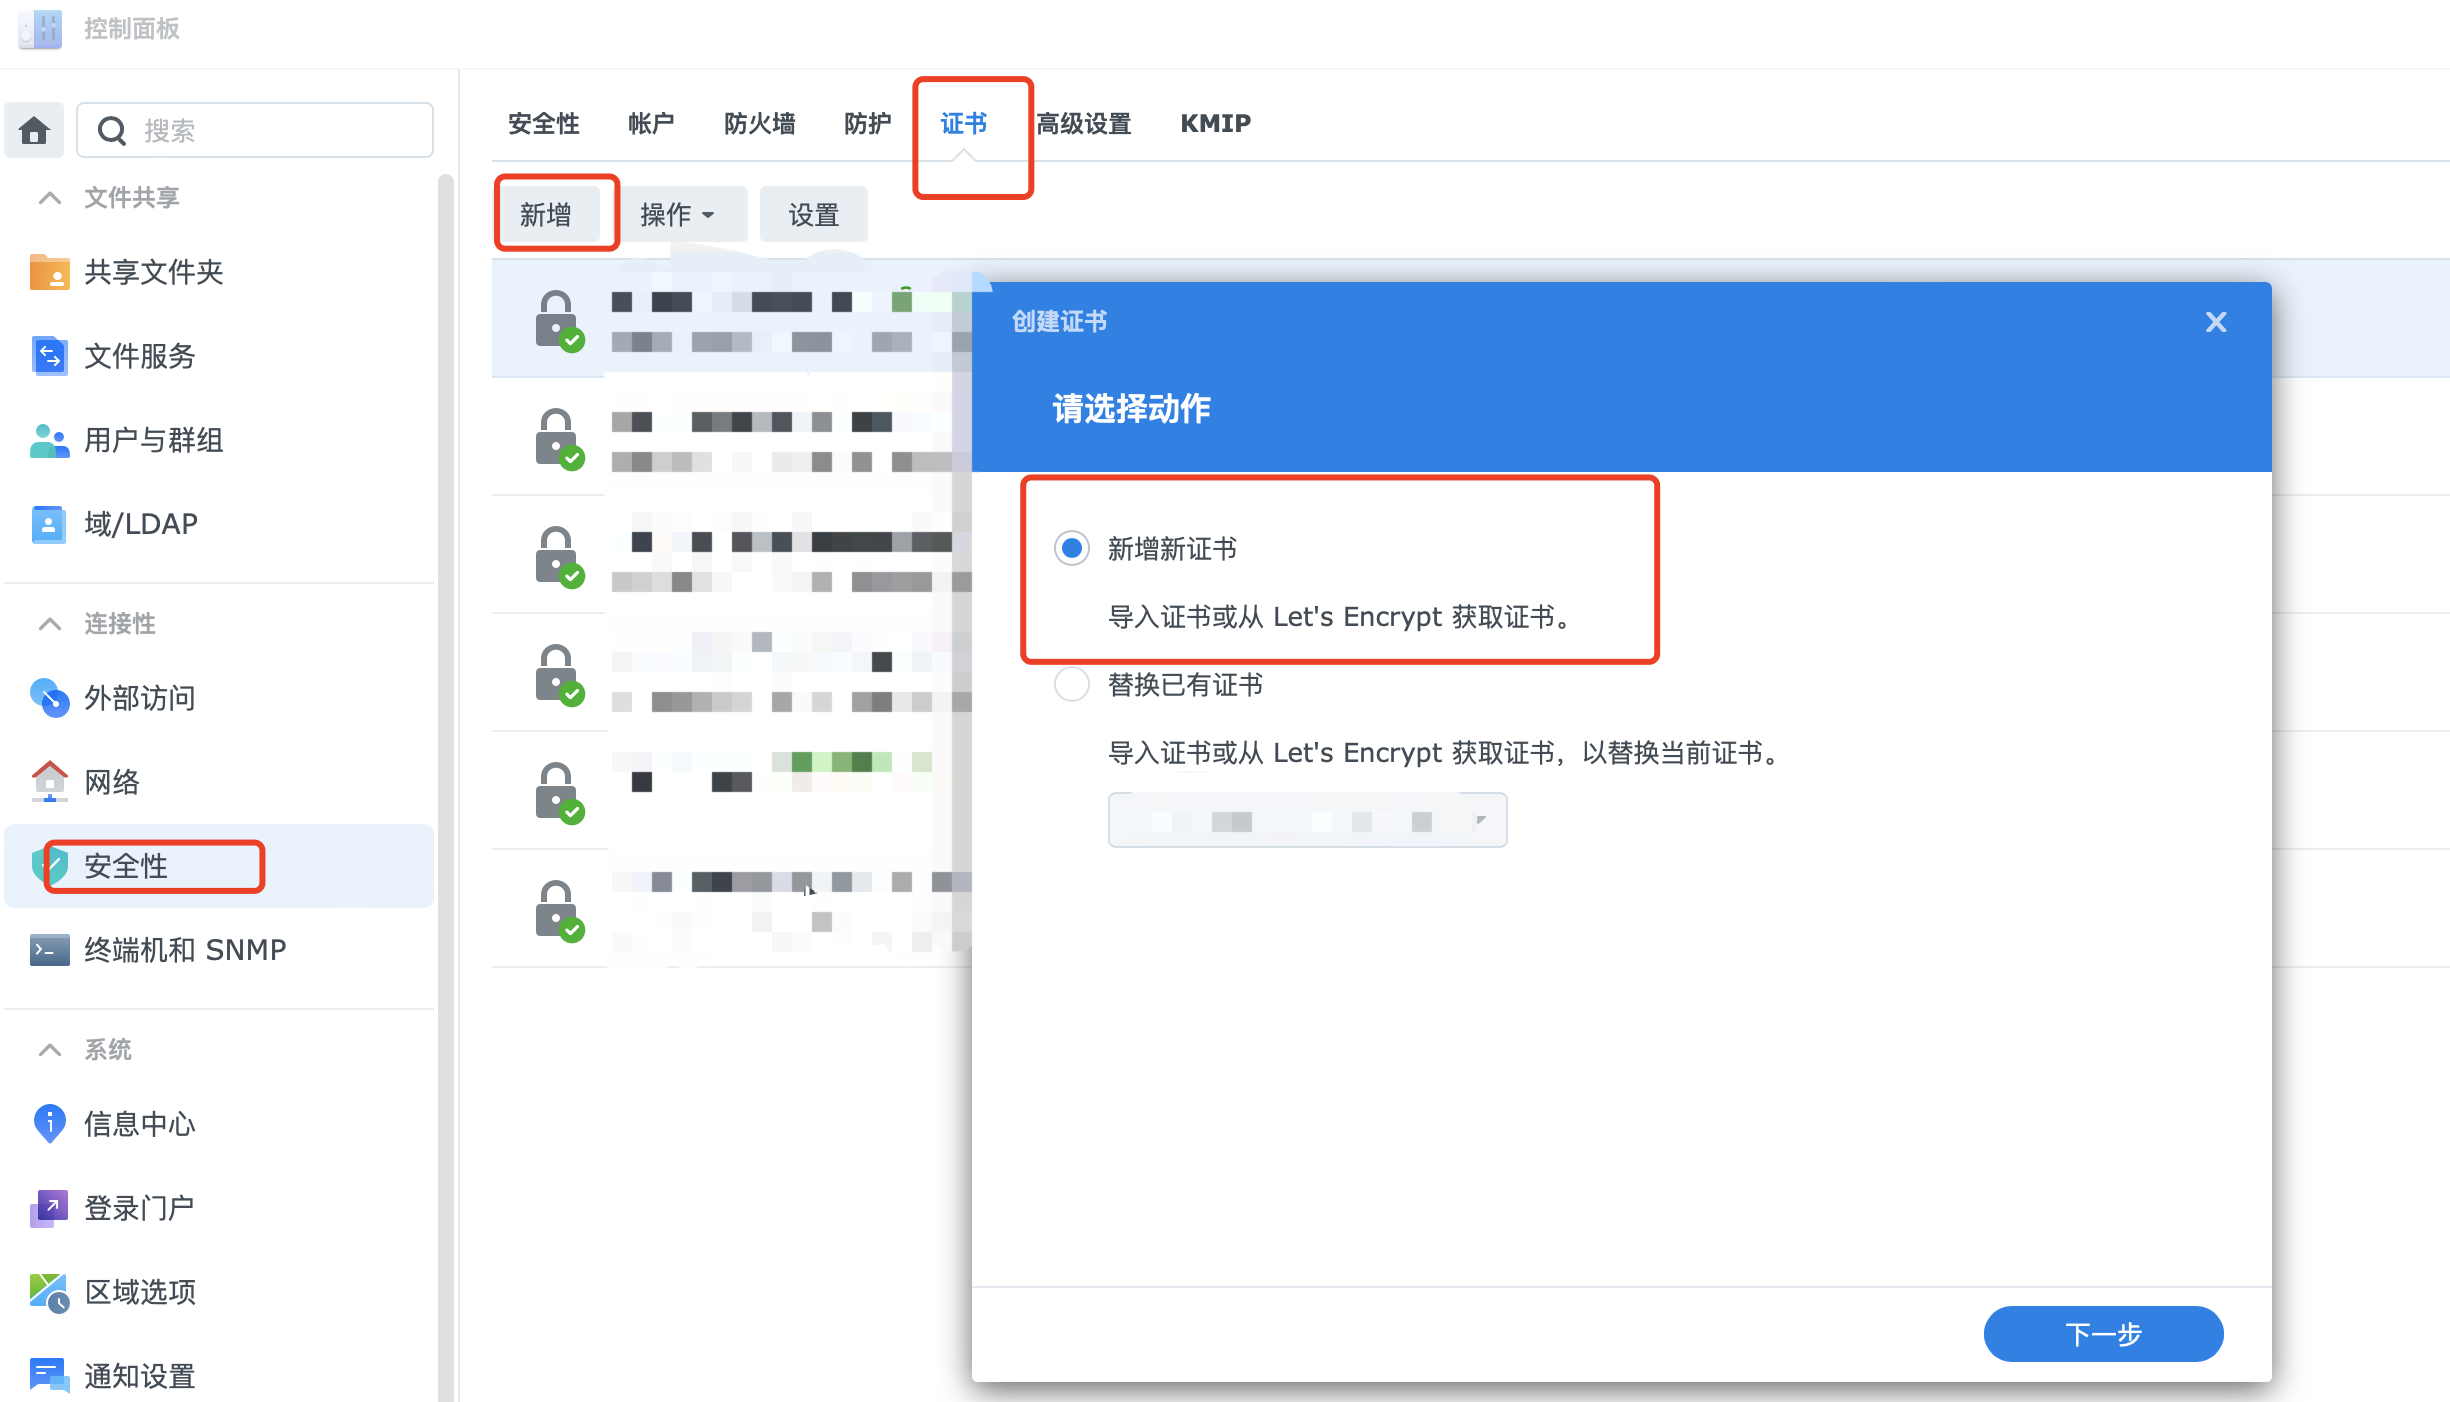Collapse the 连接性 section
Screen dimensions: 2450x1402
(x=49, y=624)
